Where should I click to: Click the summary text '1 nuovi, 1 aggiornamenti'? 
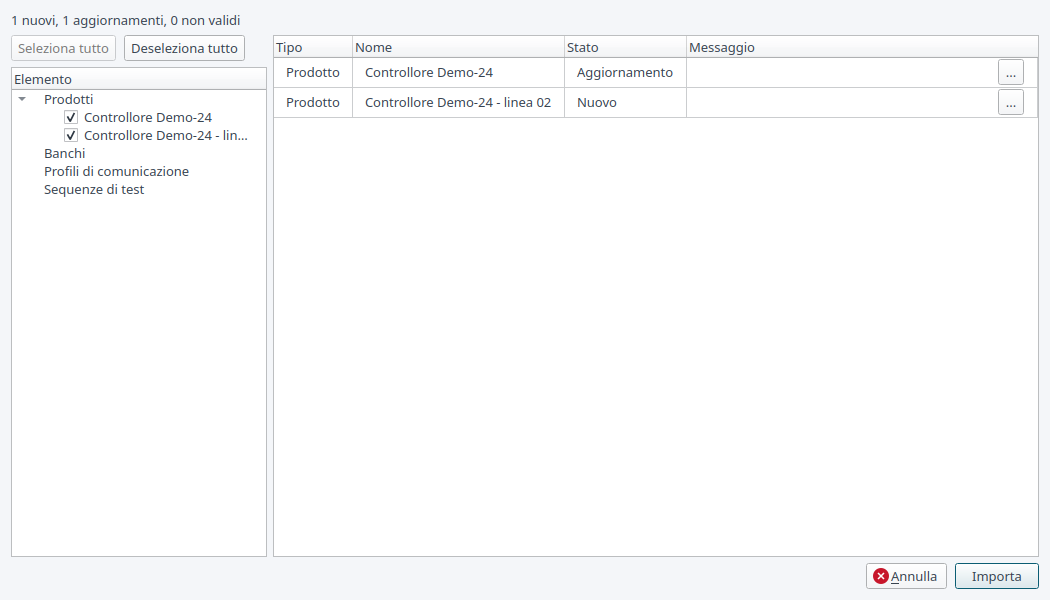[87, 20]
